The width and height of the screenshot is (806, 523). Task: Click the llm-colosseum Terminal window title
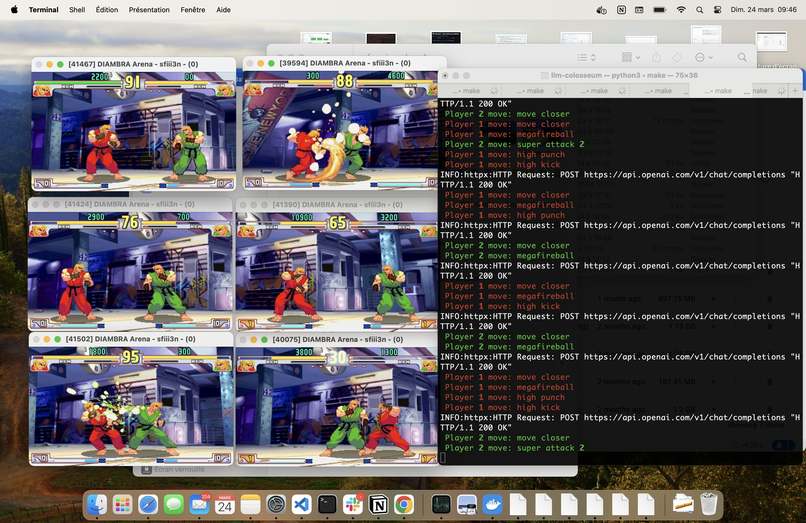624,75
